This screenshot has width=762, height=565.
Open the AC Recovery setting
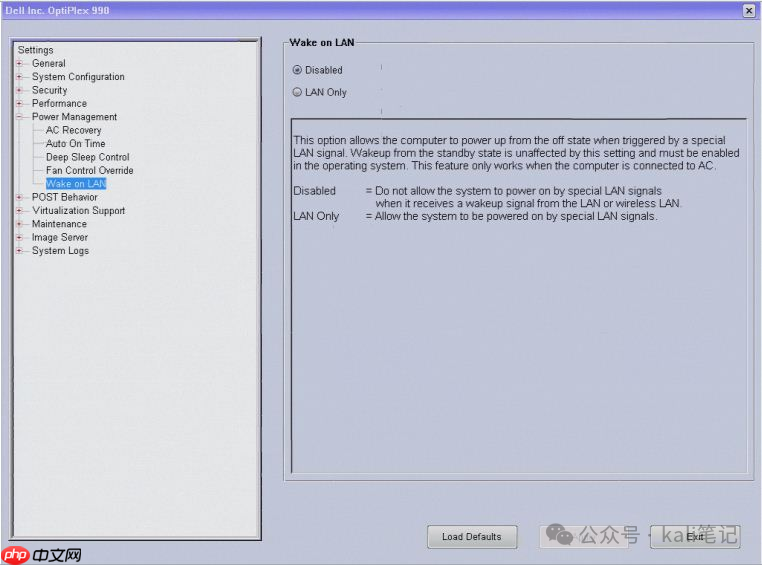pyautogui.click(x=73, y=130)
